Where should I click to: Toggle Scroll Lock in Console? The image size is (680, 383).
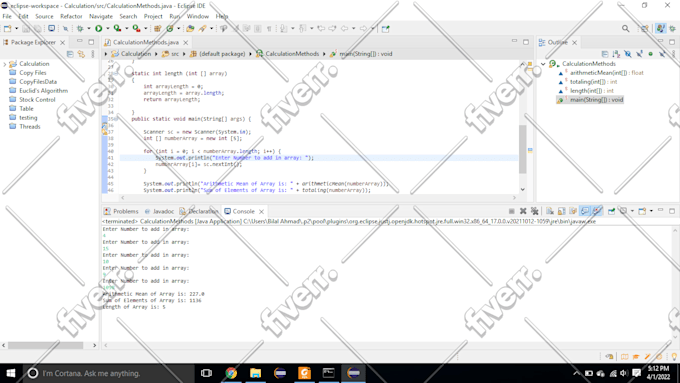(562, 211)
